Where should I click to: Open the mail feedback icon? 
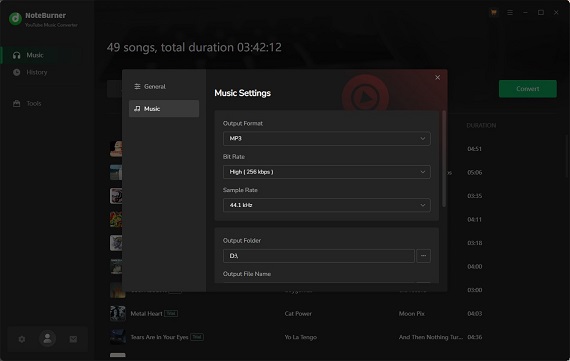73,339
